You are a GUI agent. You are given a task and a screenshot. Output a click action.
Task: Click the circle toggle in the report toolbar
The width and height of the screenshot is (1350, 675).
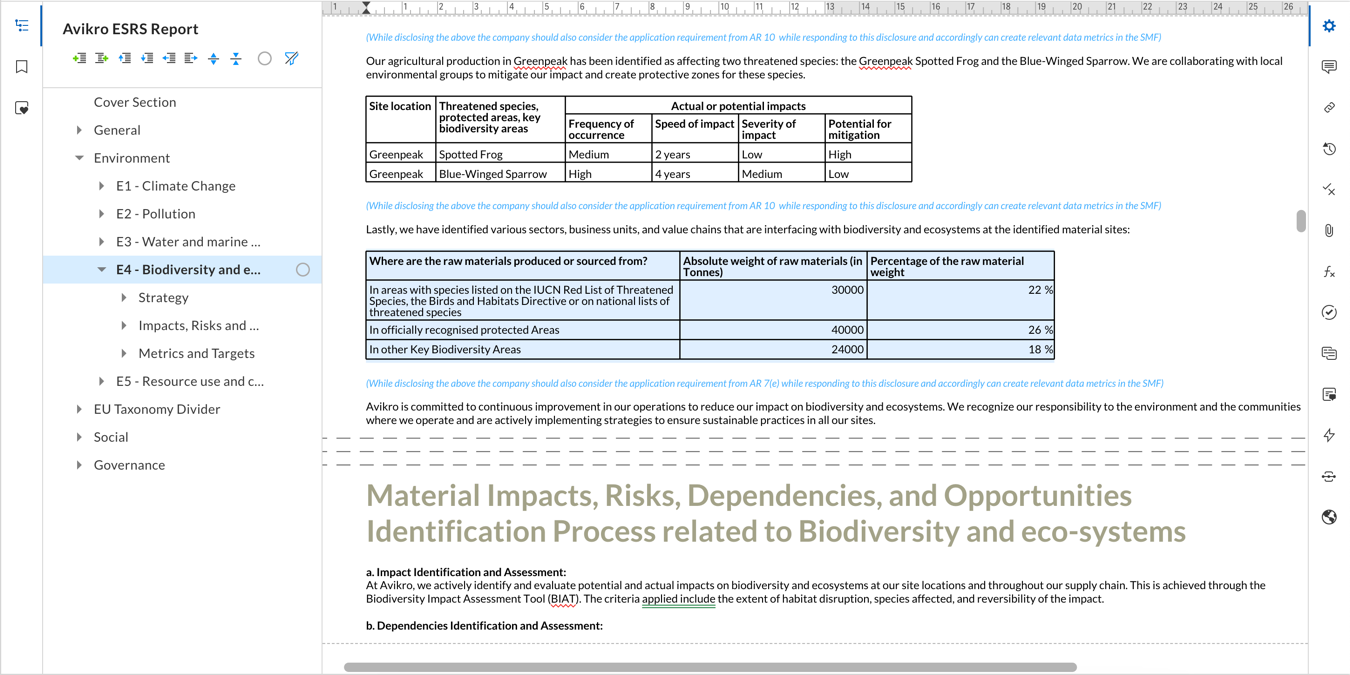pos(264,58)
